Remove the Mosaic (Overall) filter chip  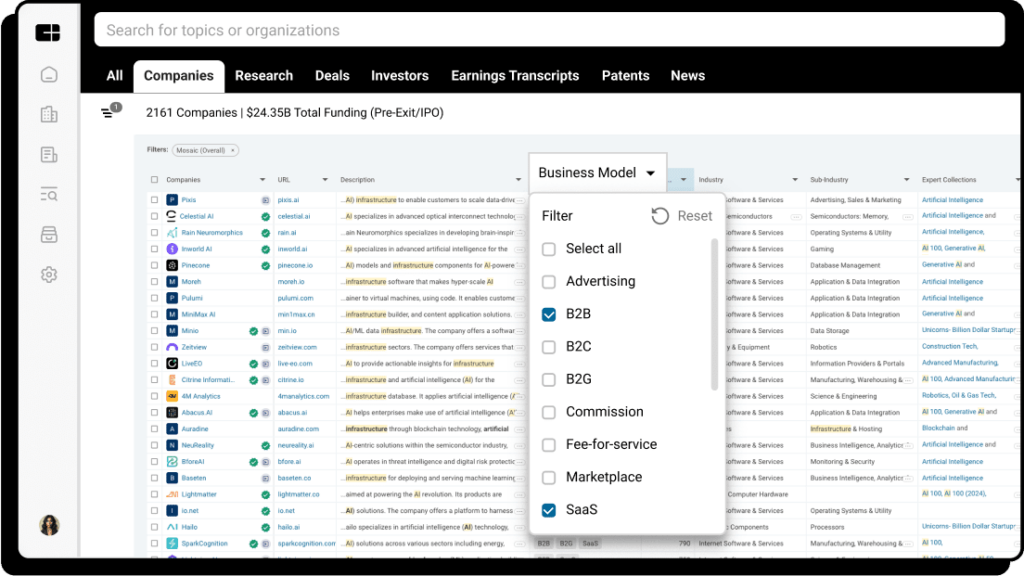231,148
